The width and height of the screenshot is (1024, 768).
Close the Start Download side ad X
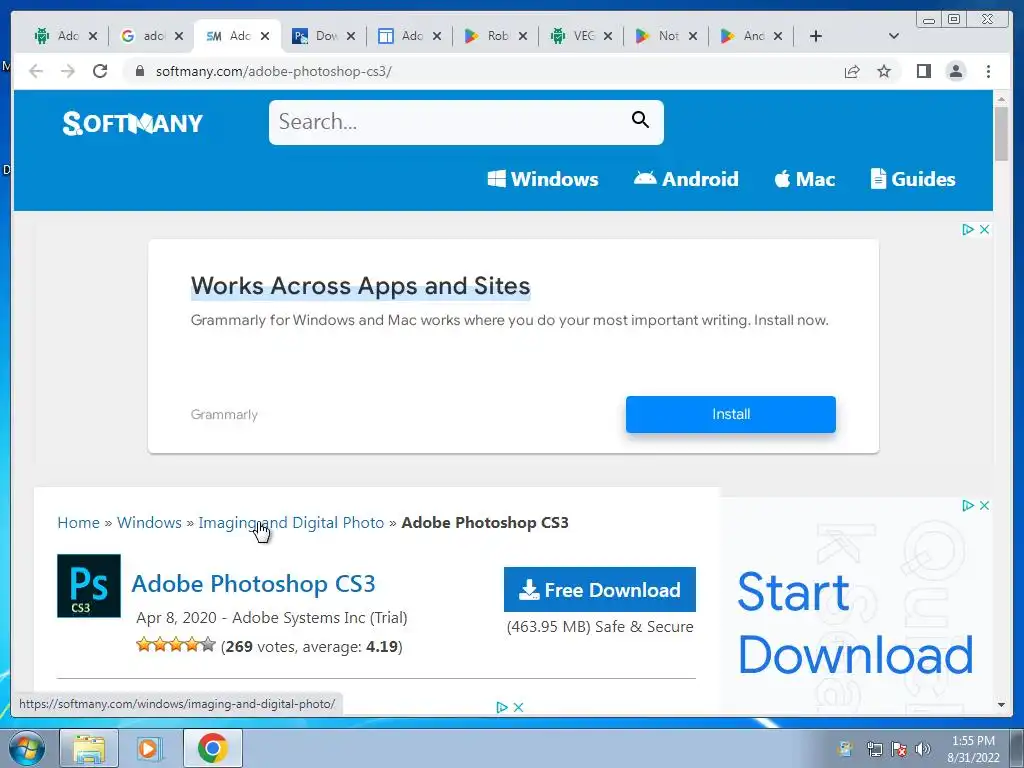[984, 505]
